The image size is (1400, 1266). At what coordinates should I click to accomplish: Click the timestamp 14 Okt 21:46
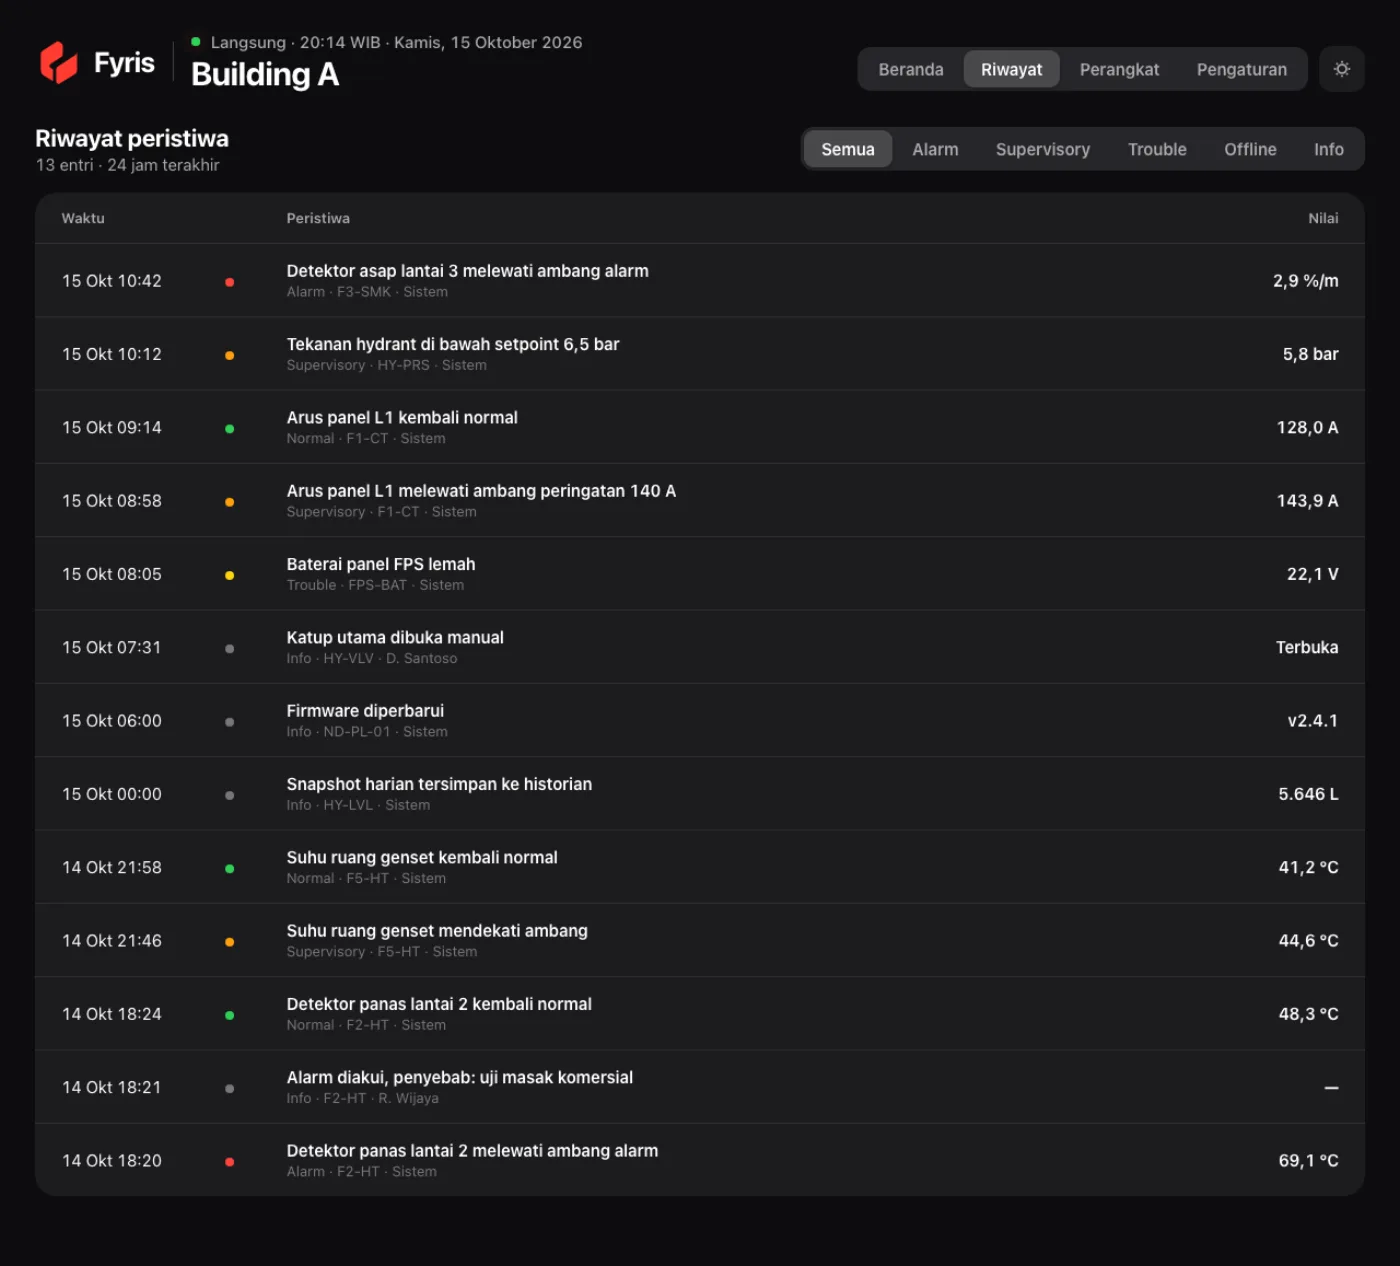[x=112, y=941]
